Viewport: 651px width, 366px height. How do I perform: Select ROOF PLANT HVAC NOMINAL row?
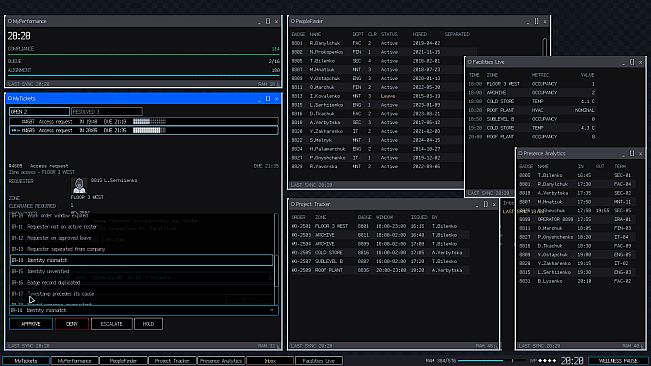[x=532, y=110]
